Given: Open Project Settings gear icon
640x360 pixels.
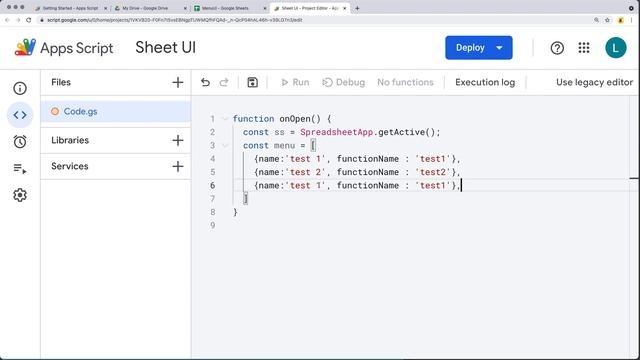Looking at the screenshot, I should [x=20, y=195].
